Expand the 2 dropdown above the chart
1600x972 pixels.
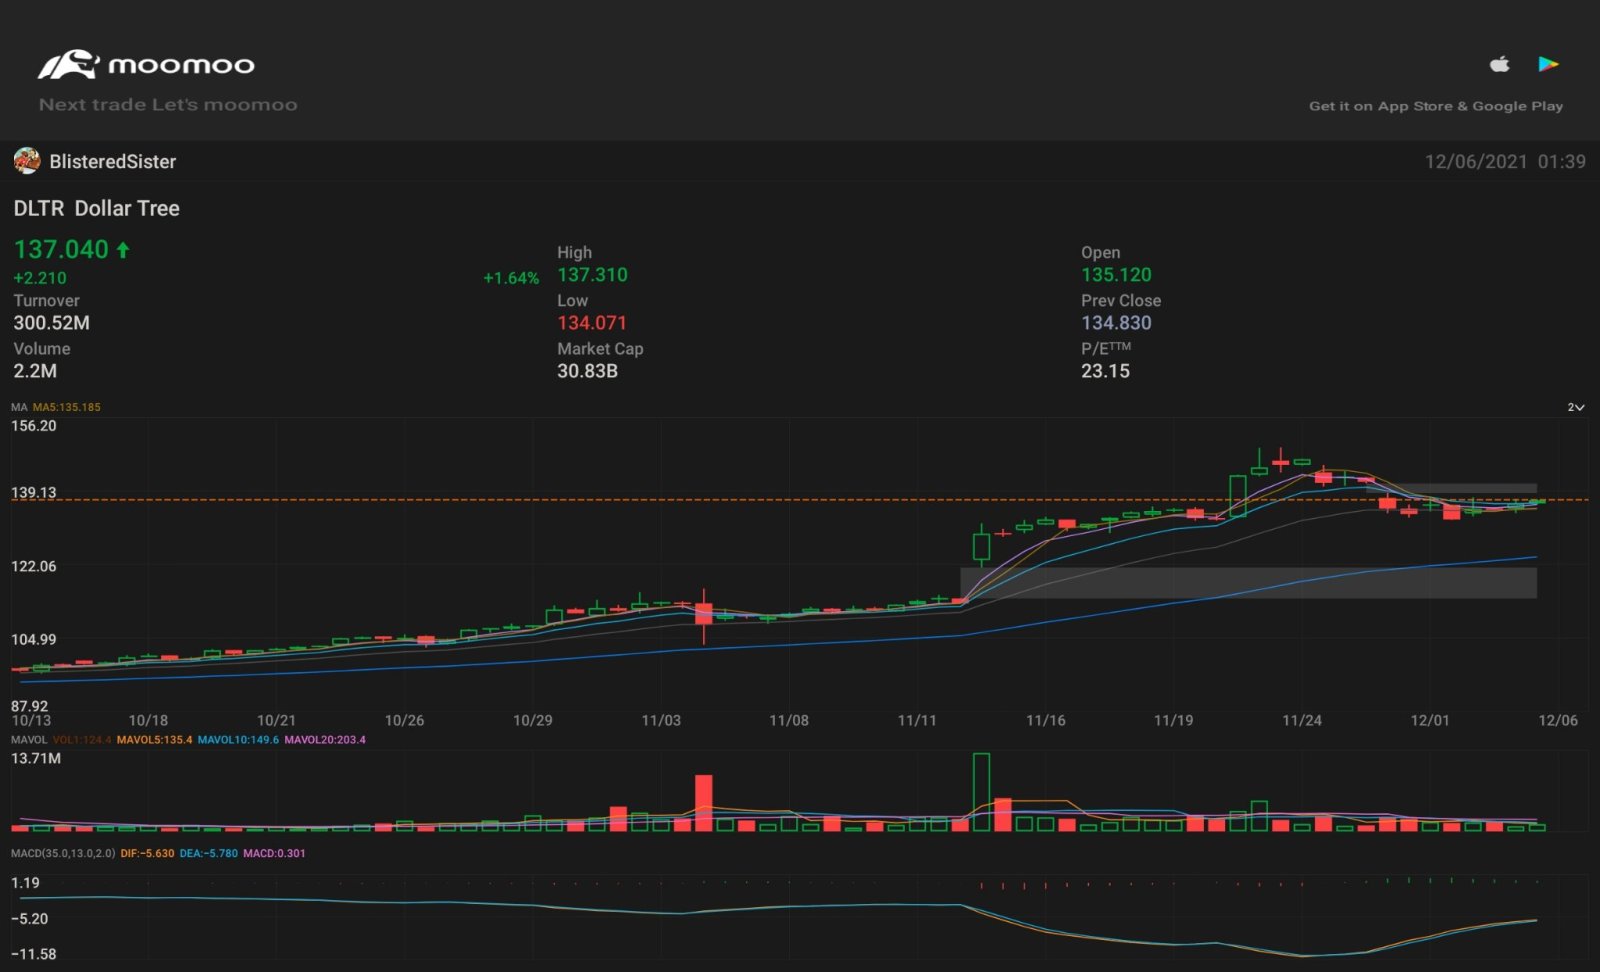[1576, 407]
